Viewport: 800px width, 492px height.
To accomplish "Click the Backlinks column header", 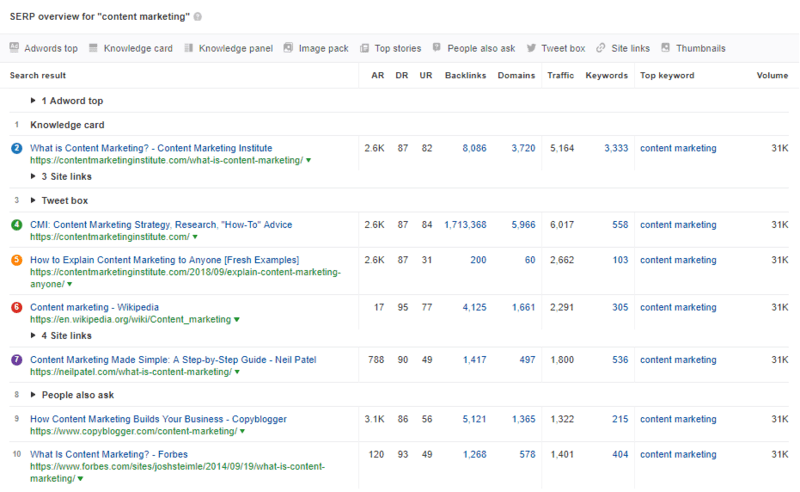I will click(x=465, y=76).
